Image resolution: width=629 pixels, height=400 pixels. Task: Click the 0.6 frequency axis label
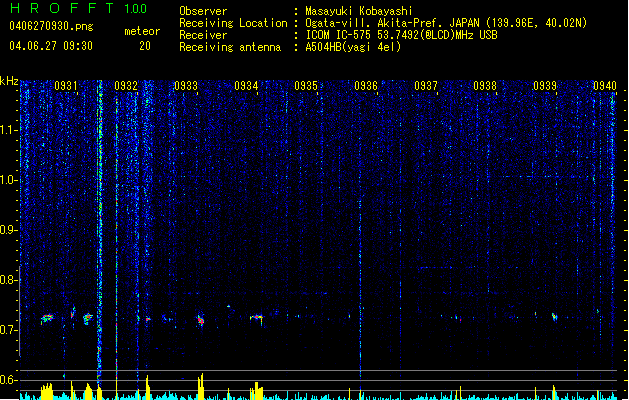[8, 380]
